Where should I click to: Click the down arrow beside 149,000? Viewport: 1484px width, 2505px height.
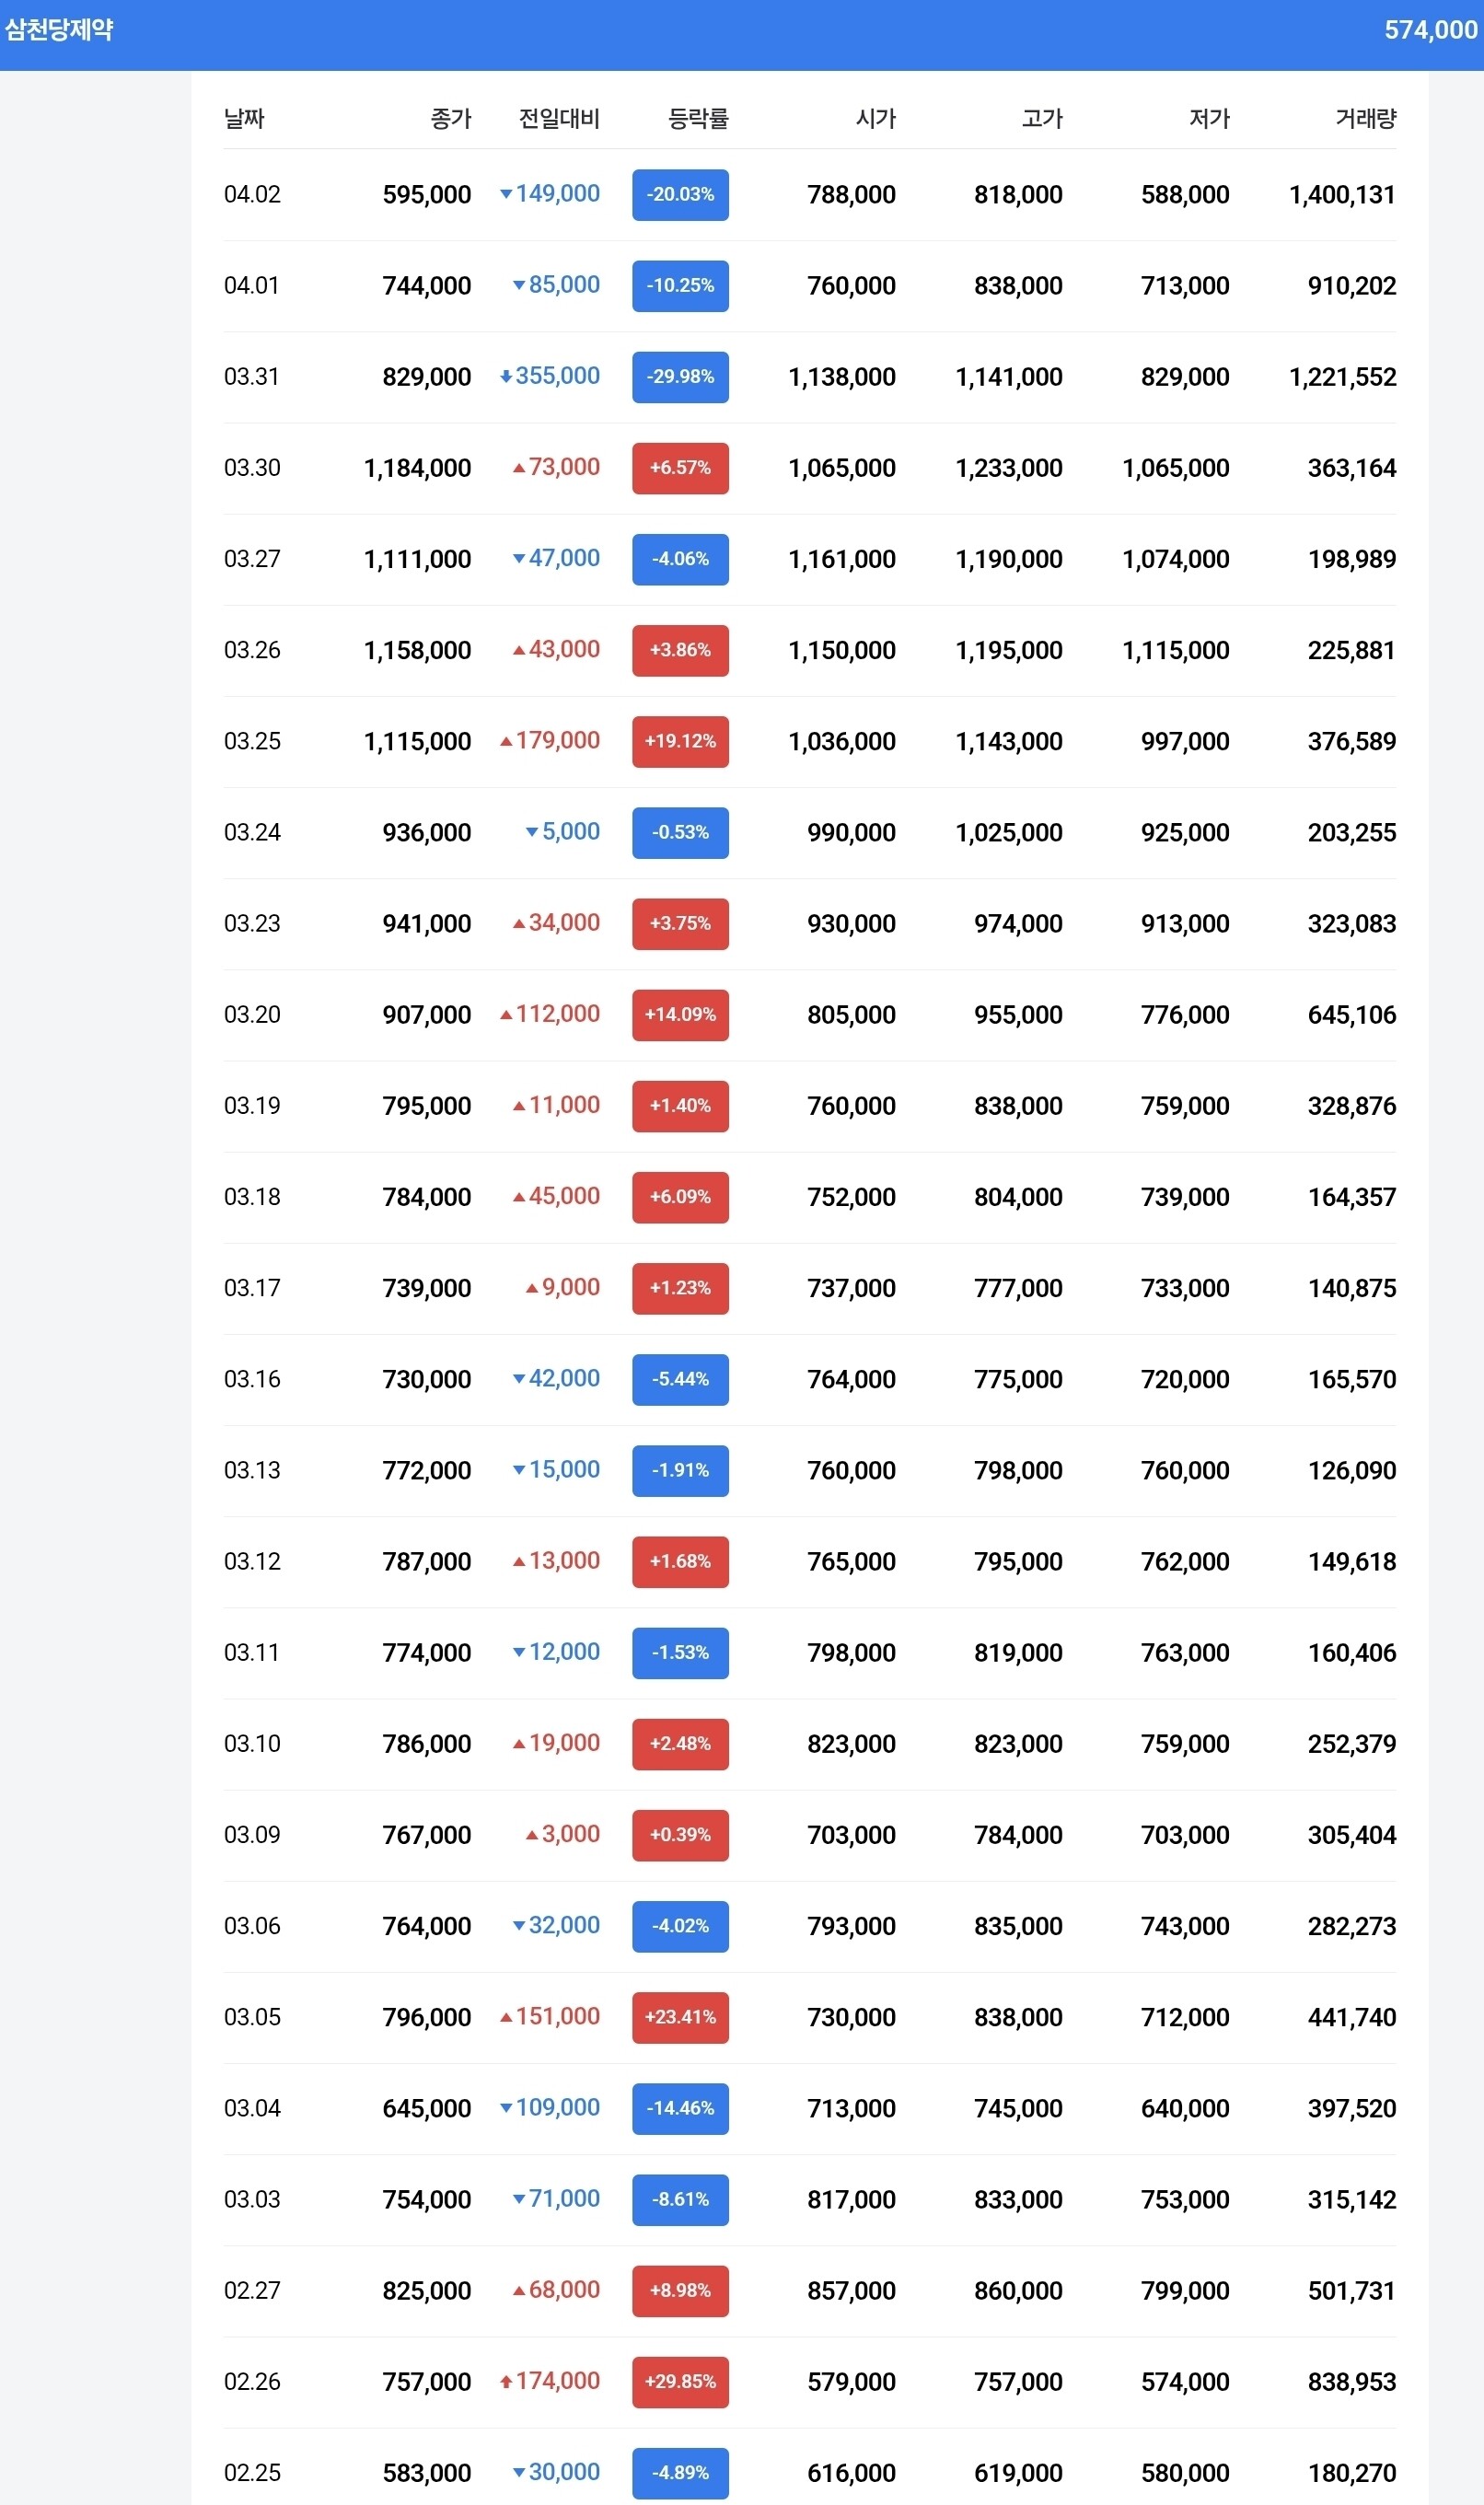[x=506, y=194]
